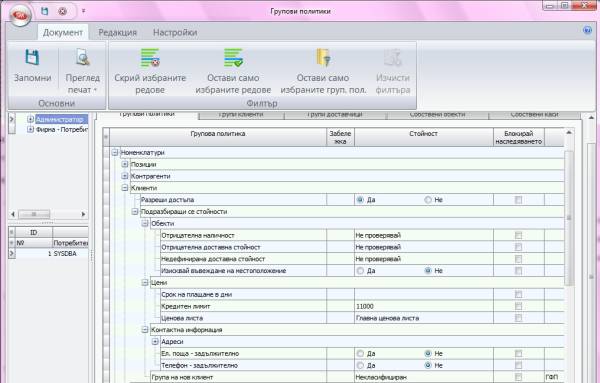Select Не for Телефон - задължително
The height and width of the screenshot is (383, 600).
[428, 365]
